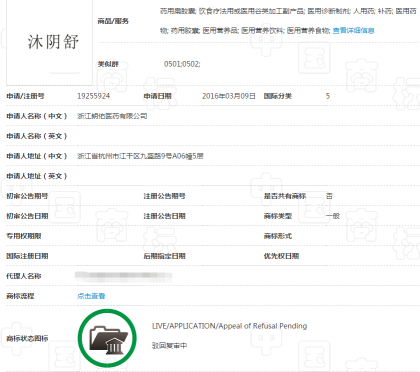Select the application date 2016年03月09日

229,96
